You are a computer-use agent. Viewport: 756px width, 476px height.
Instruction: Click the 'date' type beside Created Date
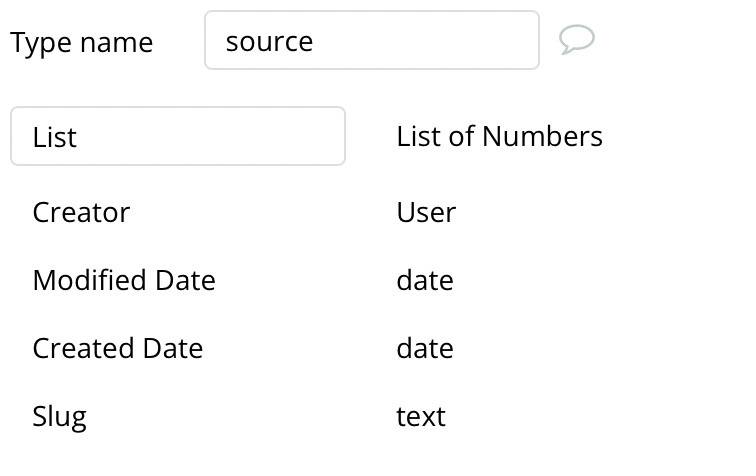pyautogui.click(x=425, y=348)
